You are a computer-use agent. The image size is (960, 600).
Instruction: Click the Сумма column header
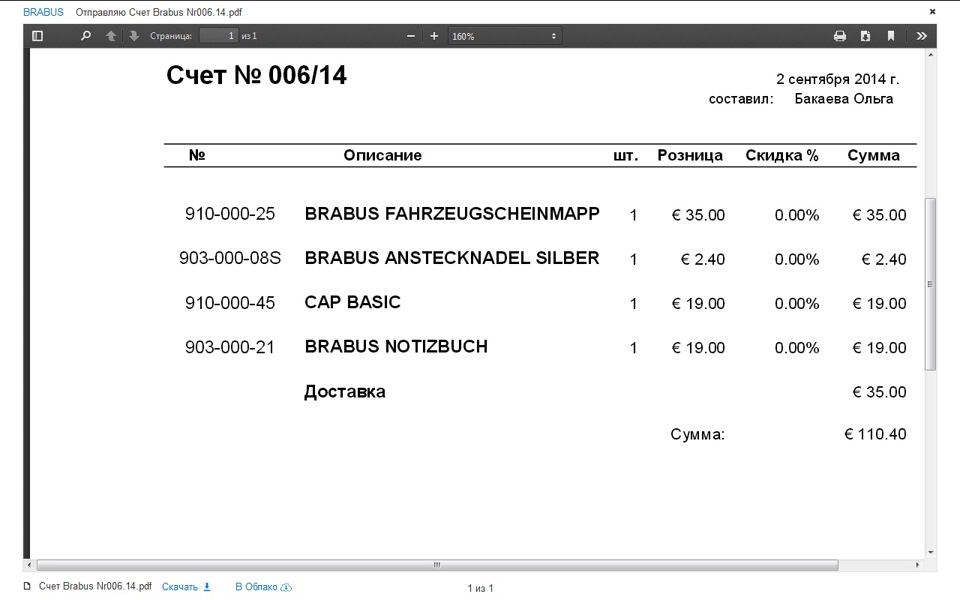tap(874, 155)
